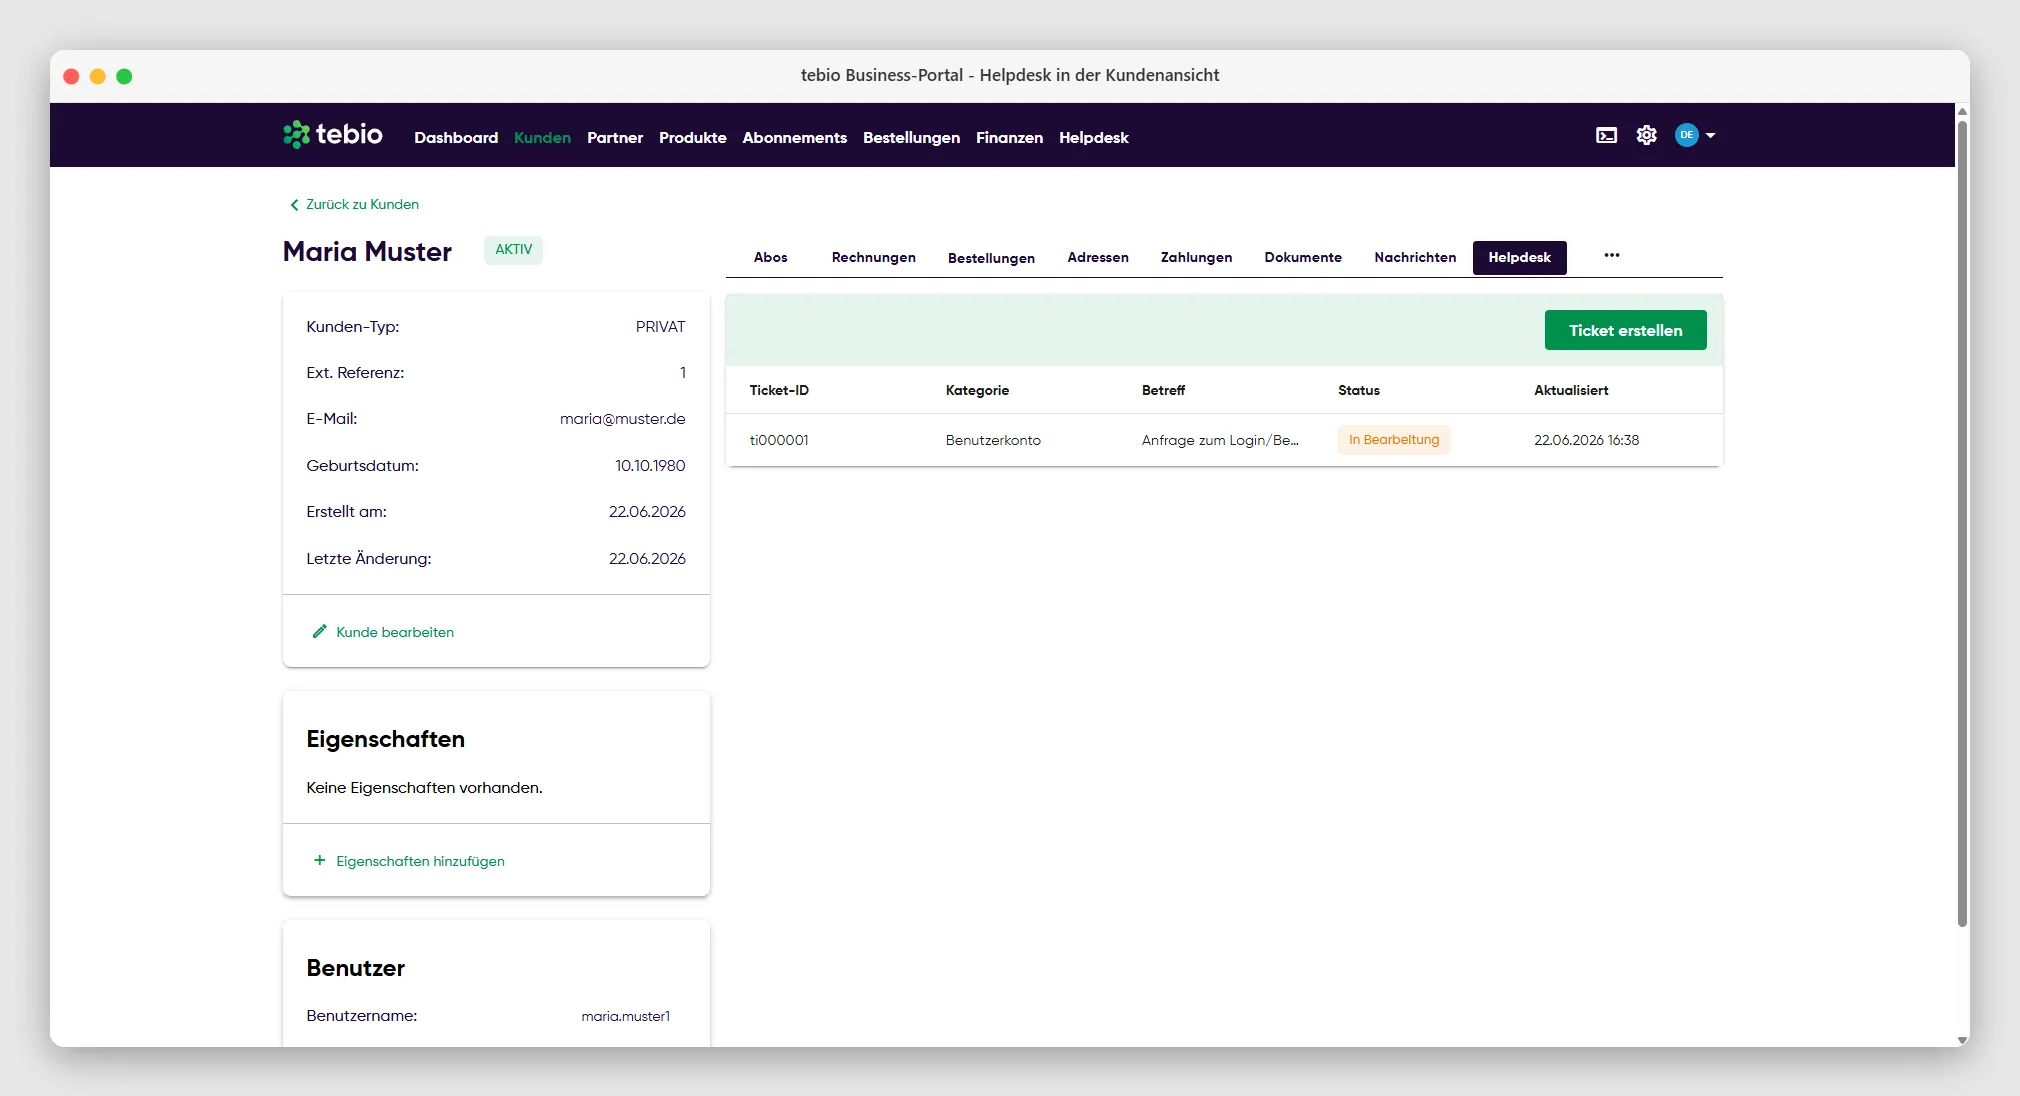Click Kunde bearbeiten link
Screen dimensions: 2020x1096
point(395,632)
